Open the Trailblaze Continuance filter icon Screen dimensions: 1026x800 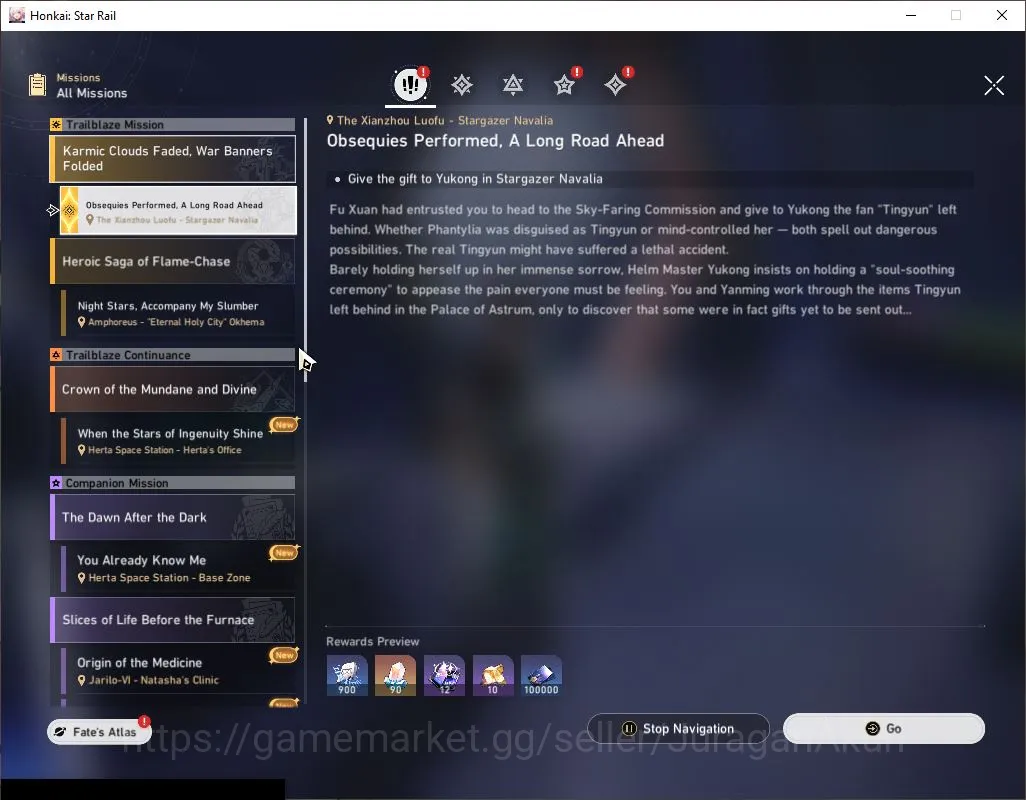tap(513, 84)
